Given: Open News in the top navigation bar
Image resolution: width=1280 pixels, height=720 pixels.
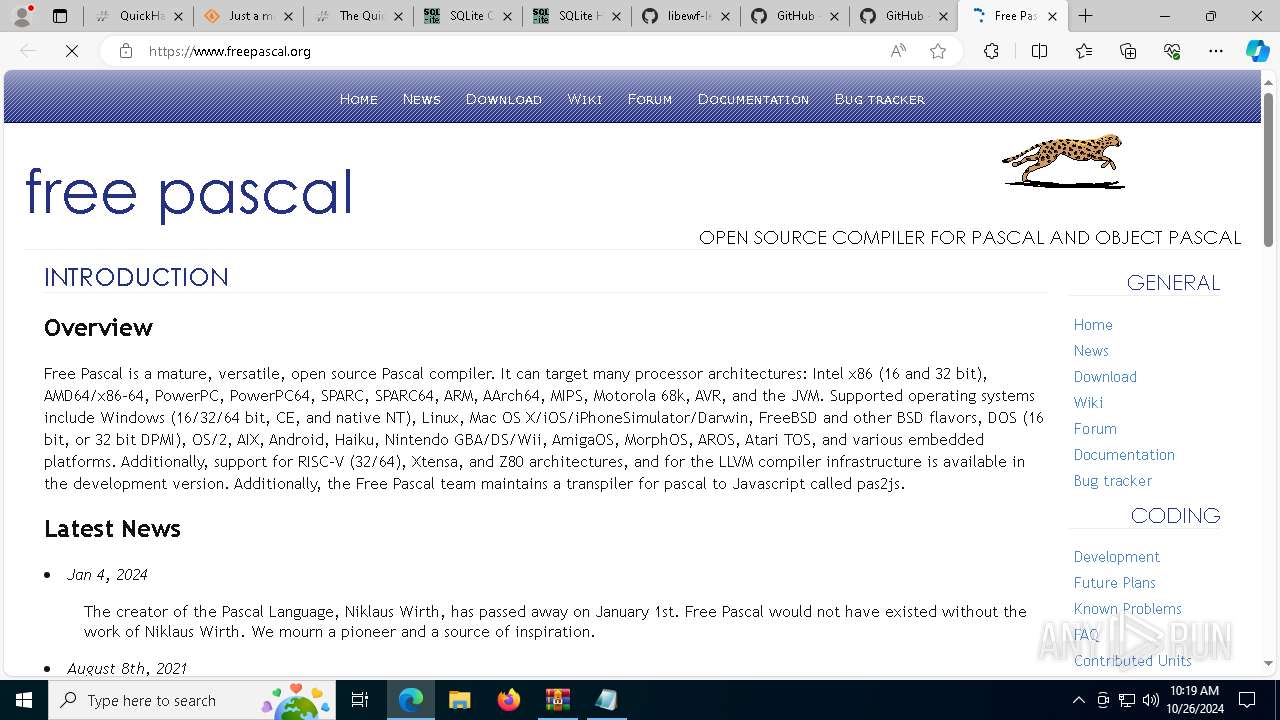Looking at the screenshot, I should (421, 99).
